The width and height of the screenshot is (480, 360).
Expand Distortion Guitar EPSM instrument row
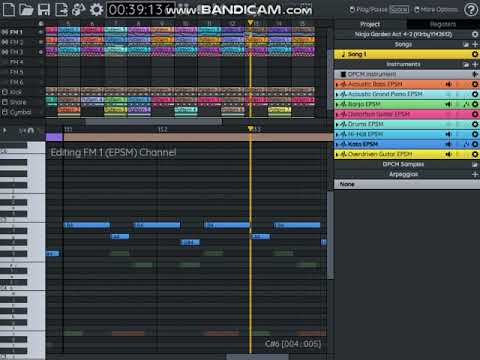click(337, 115)
